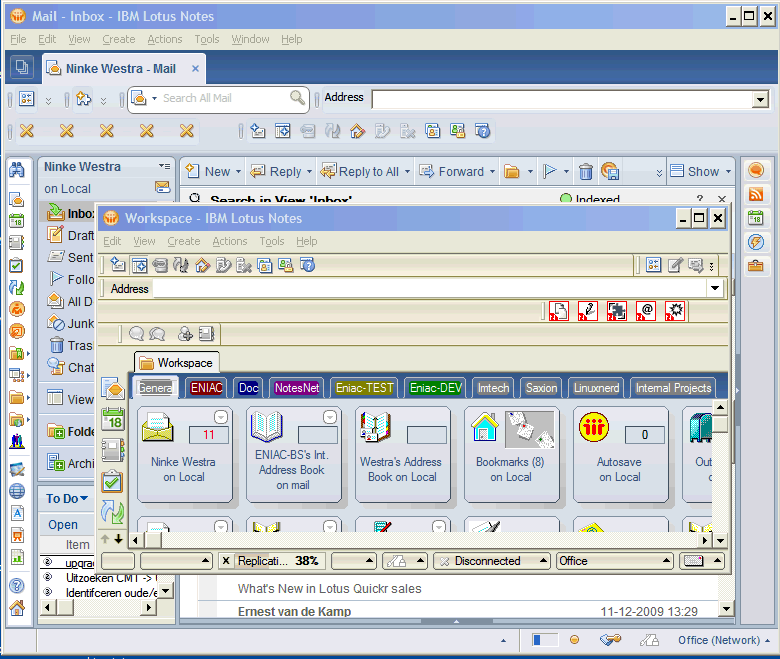
Task: Expand the Show dropdown in the mail toolbar
Action: [x=728, y=172]
